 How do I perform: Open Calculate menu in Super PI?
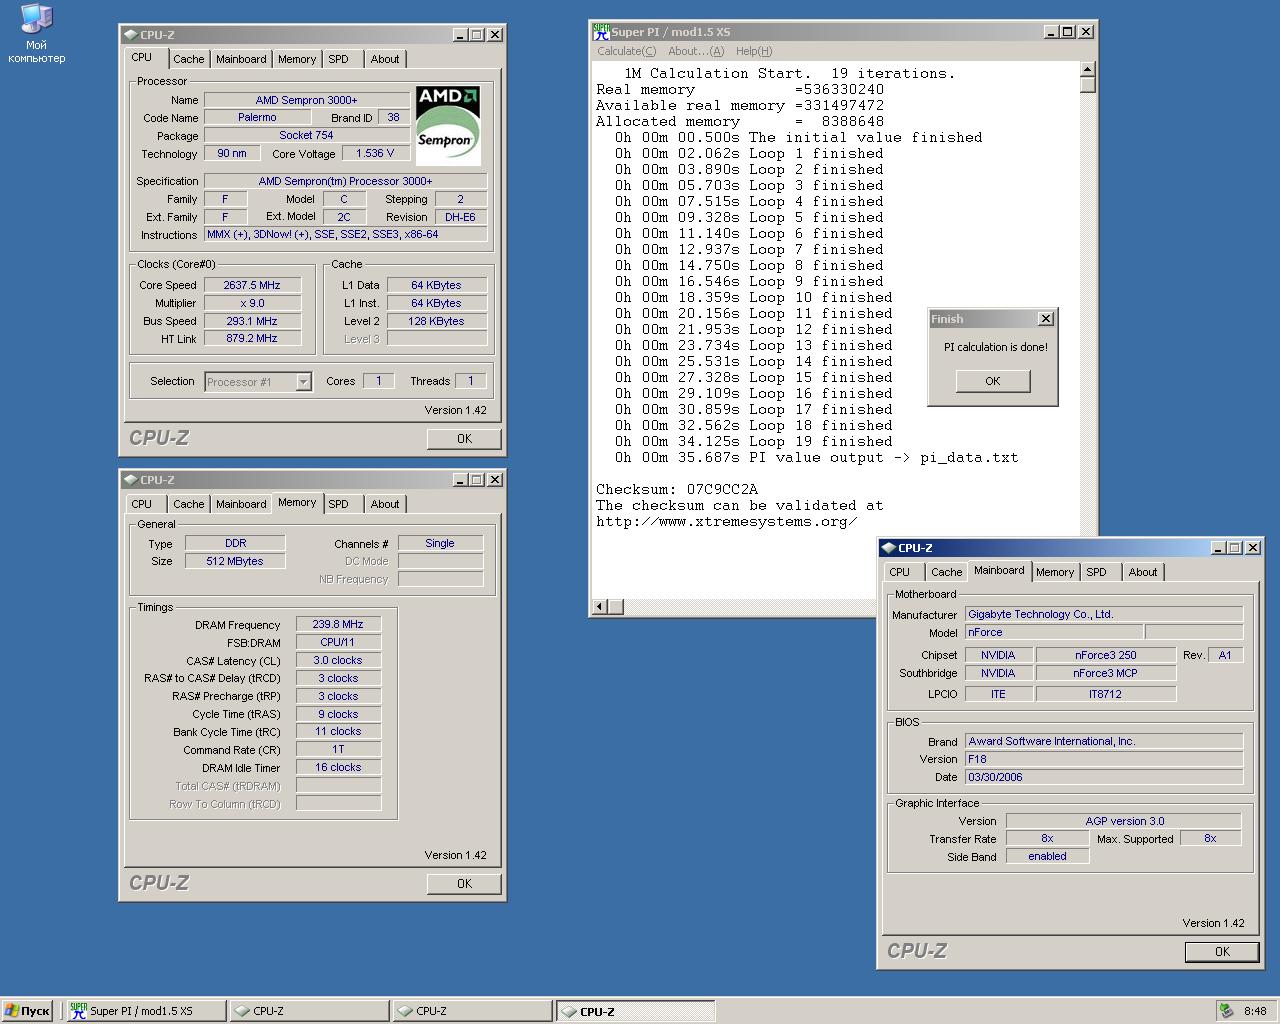[626, 51]
